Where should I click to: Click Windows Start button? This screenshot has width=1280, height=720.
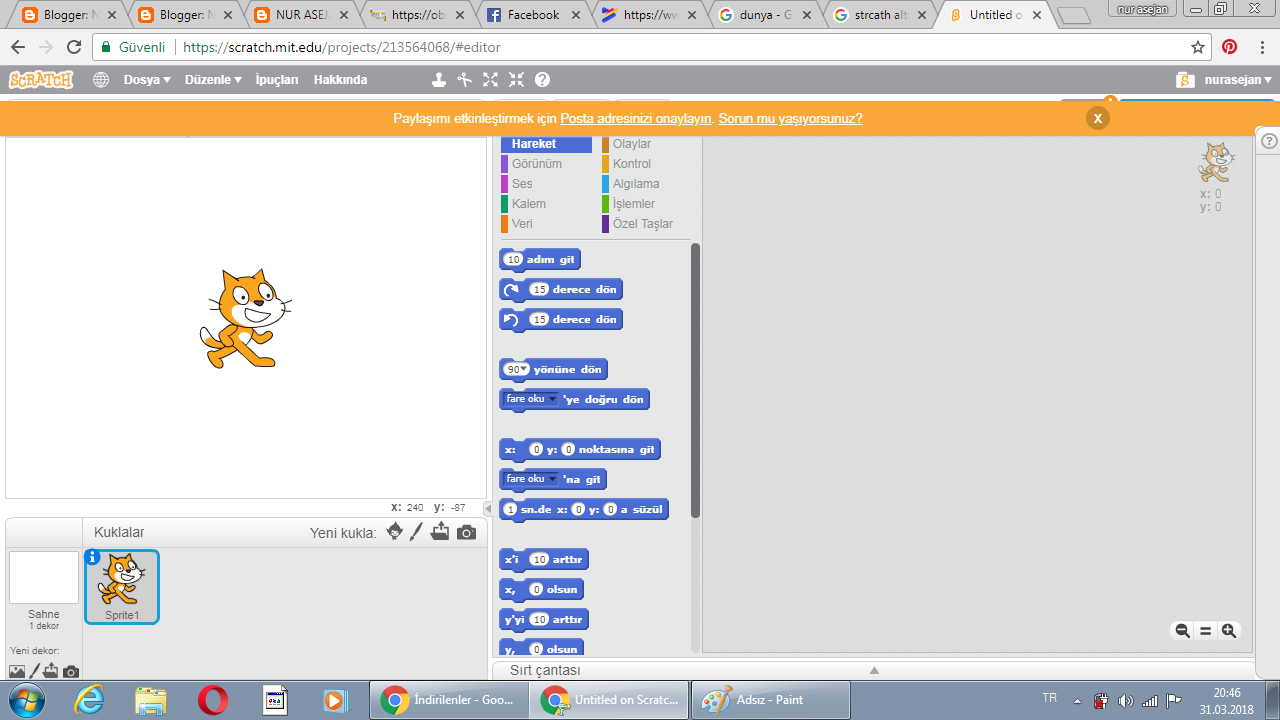(27, 700)
